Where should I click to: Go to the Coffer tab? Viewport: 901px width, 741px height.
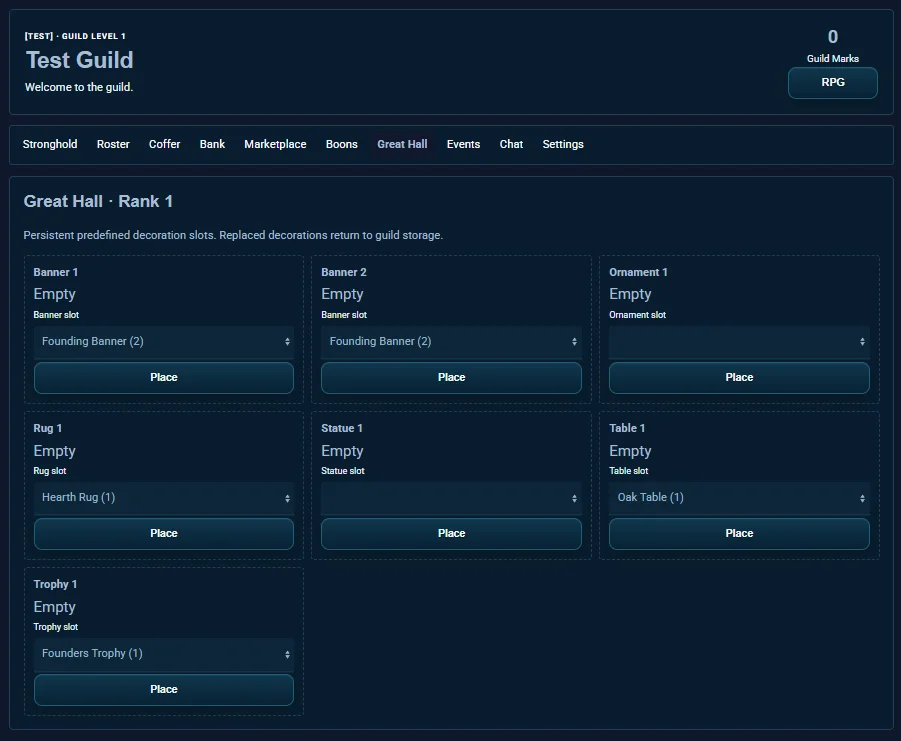pos(164,144)
